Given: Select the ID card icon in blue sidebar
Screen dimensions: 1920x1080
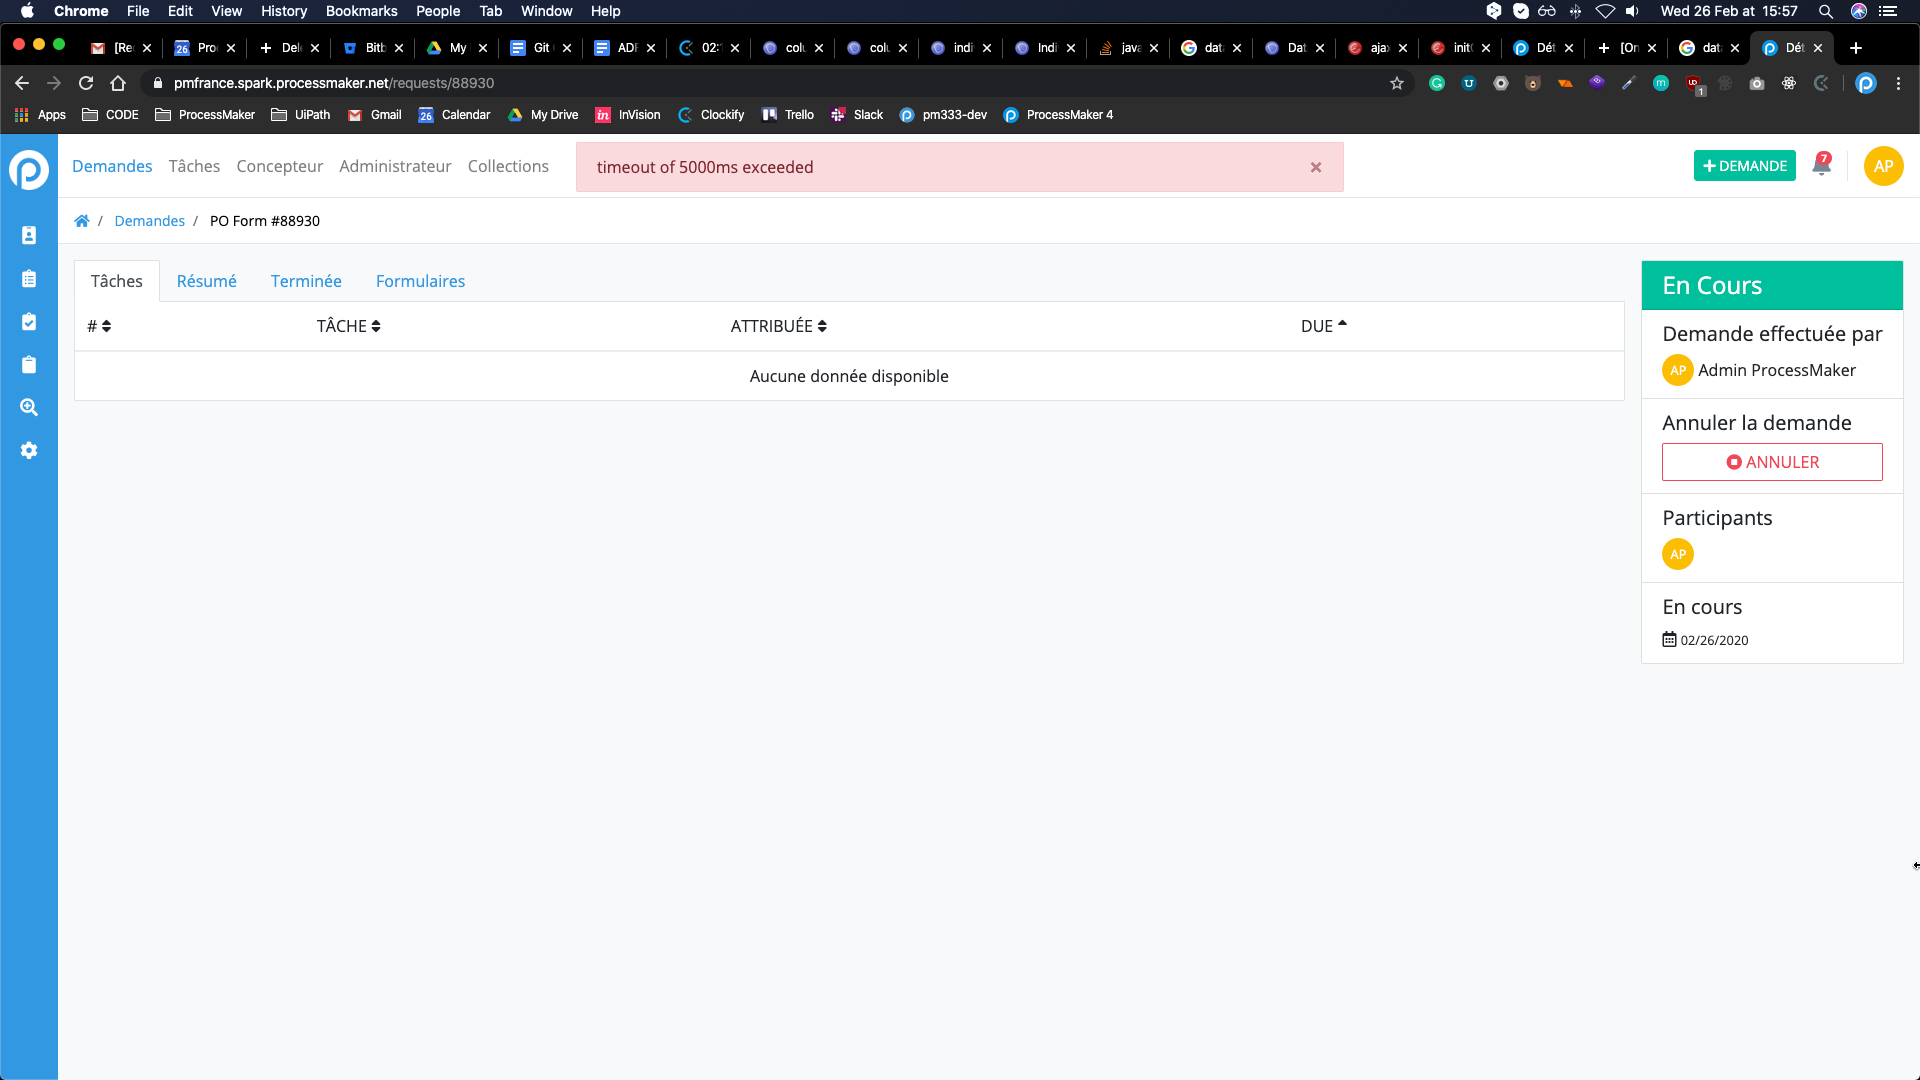Looking at the screenshot, I should click(x=29, y=236).
